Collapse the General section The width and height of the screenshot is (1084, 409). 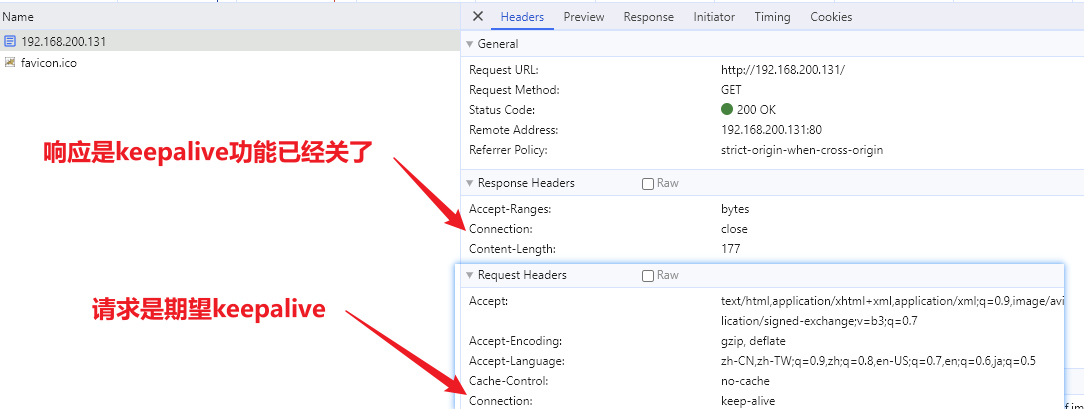coord(470,45)
